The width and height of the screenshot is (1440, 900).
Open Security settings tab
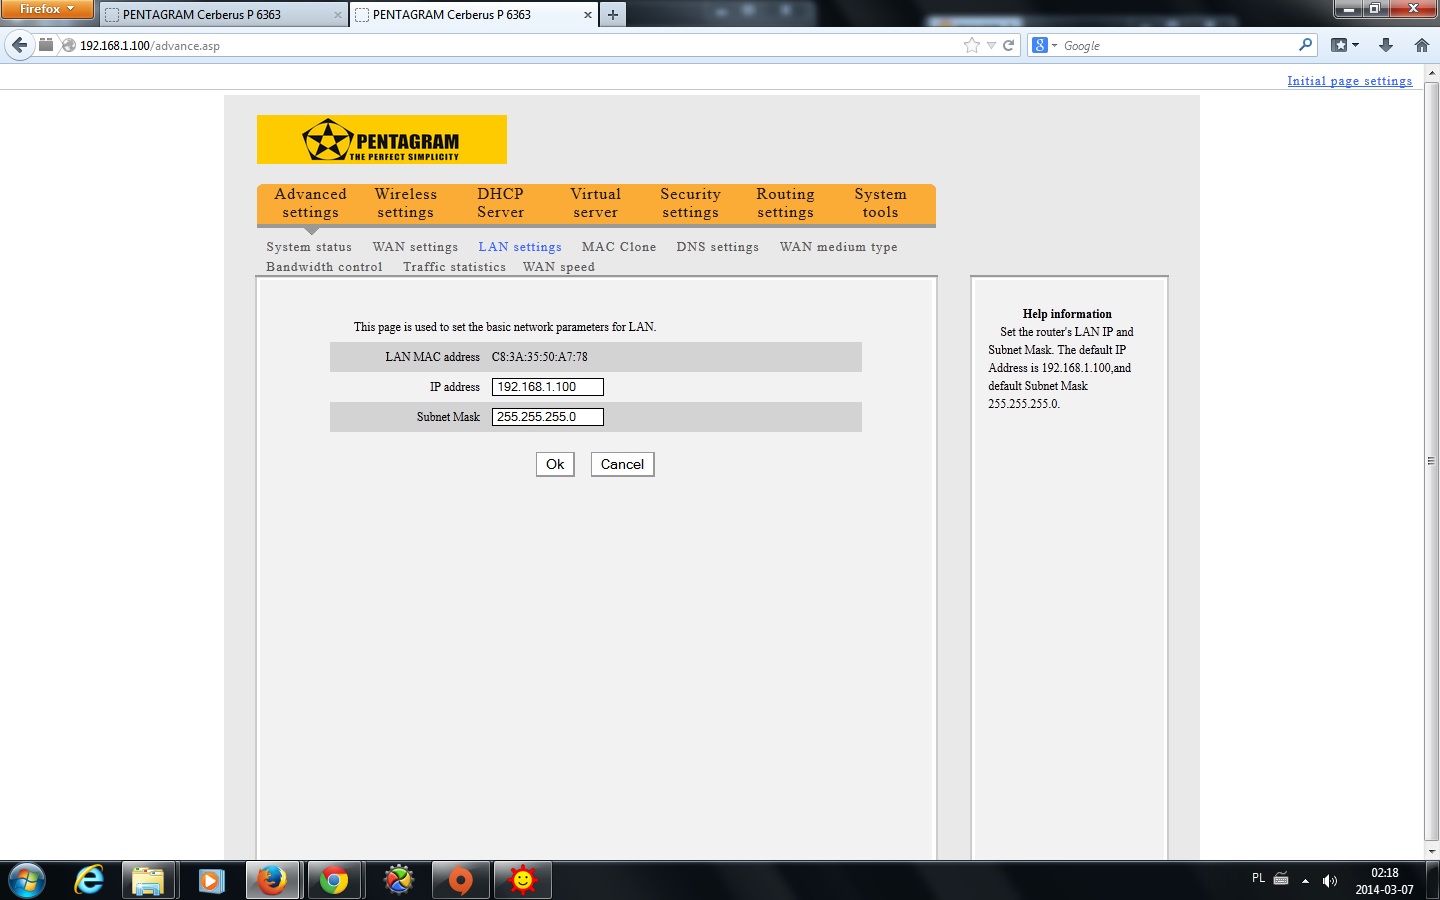click(x=690, y=203)
